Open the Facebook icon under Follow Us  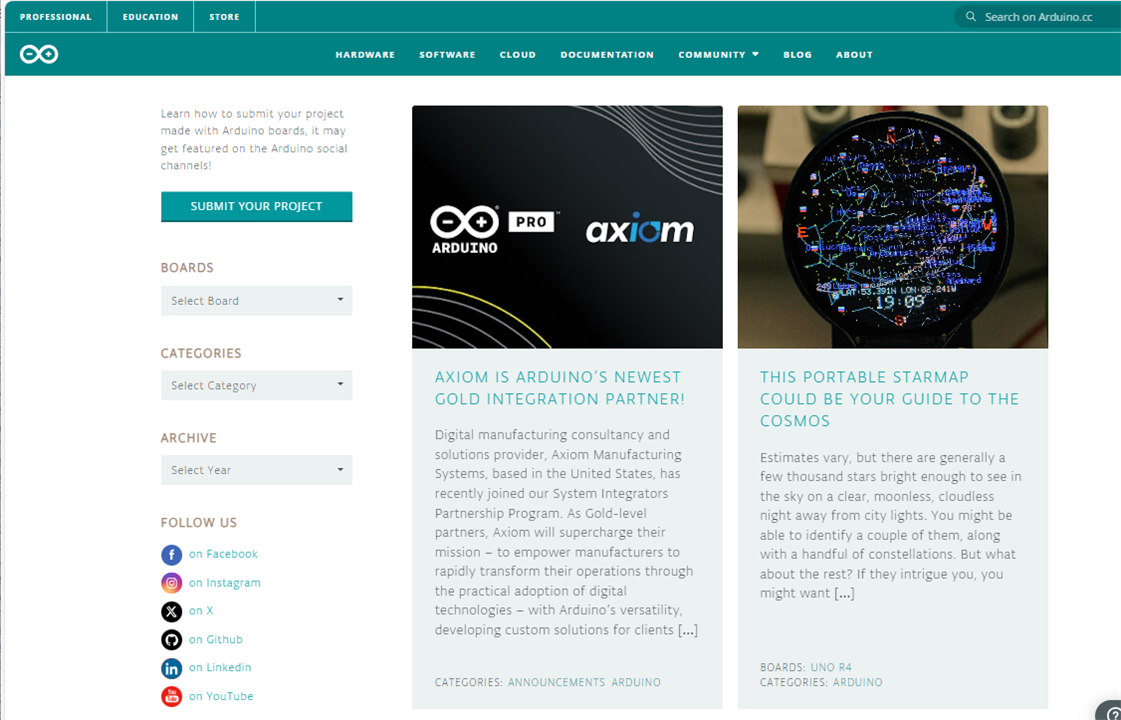click(172, 555)
